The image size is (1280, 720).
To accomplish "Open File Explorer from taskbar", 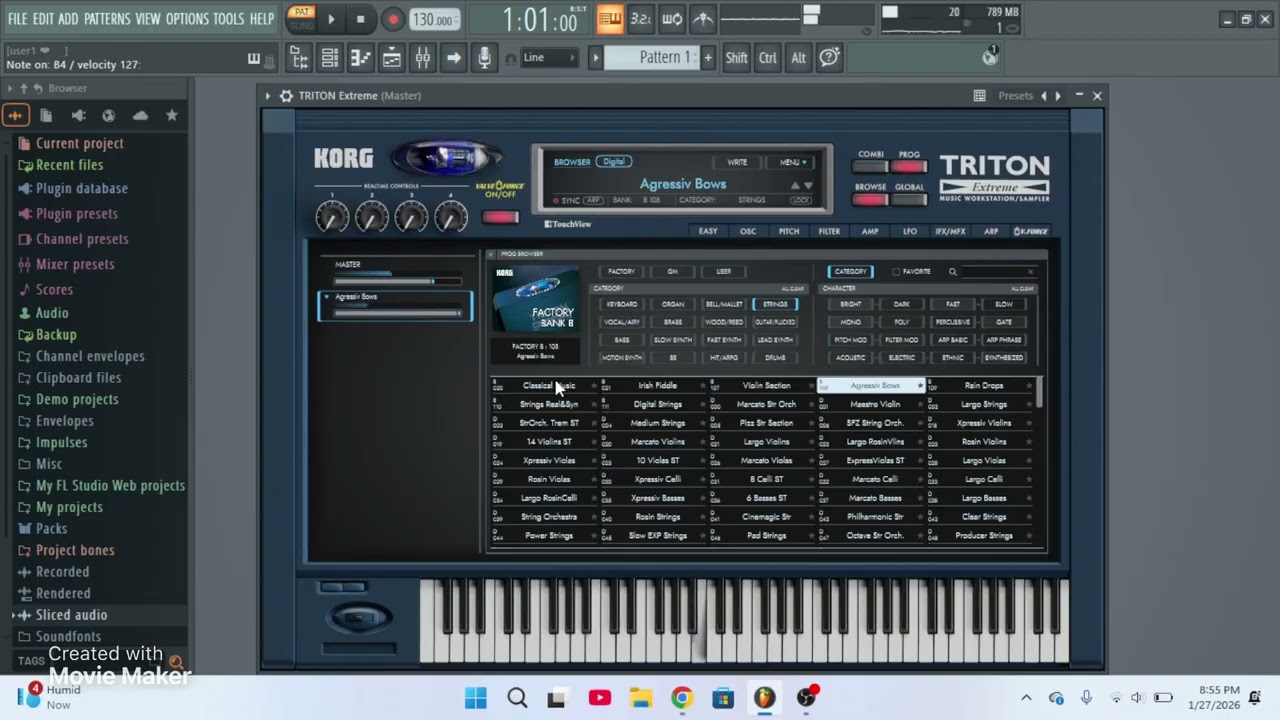I will tap(640, 698).
